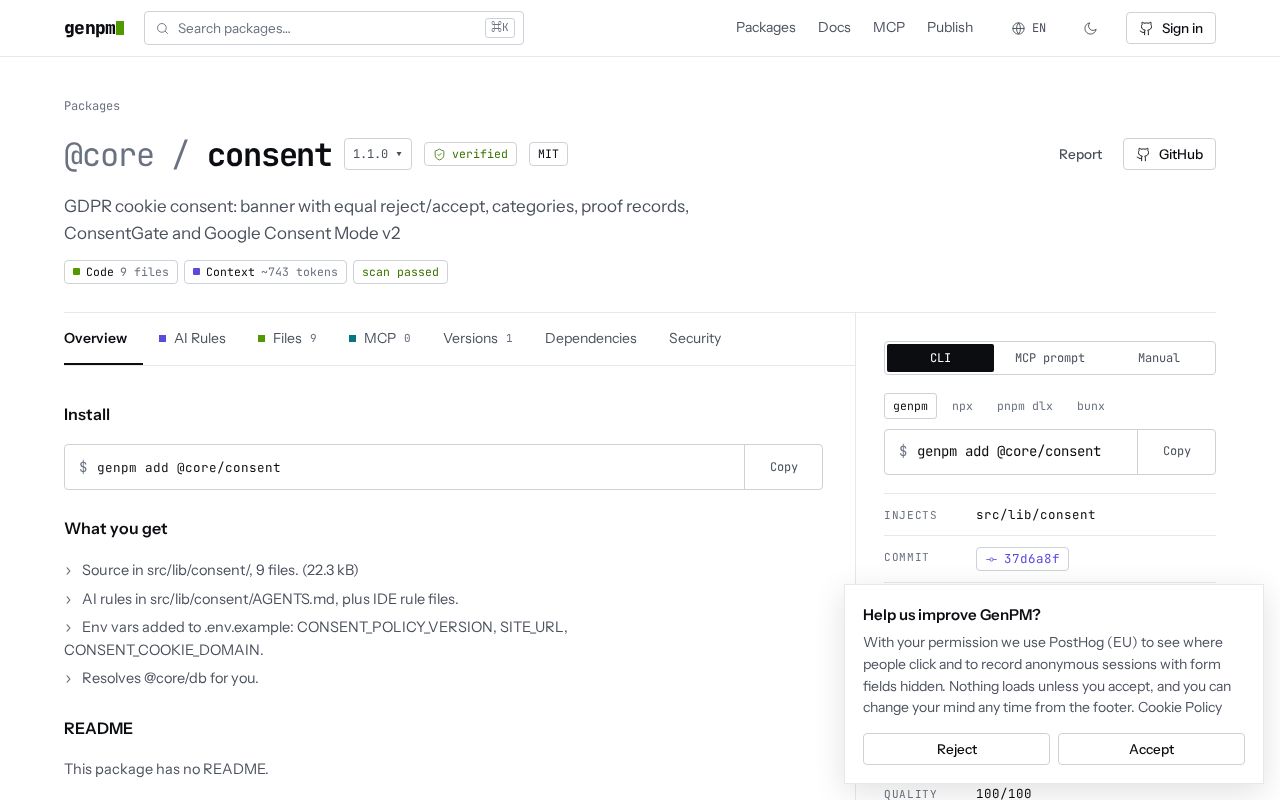Click the MIT license badge

[548, 154]
